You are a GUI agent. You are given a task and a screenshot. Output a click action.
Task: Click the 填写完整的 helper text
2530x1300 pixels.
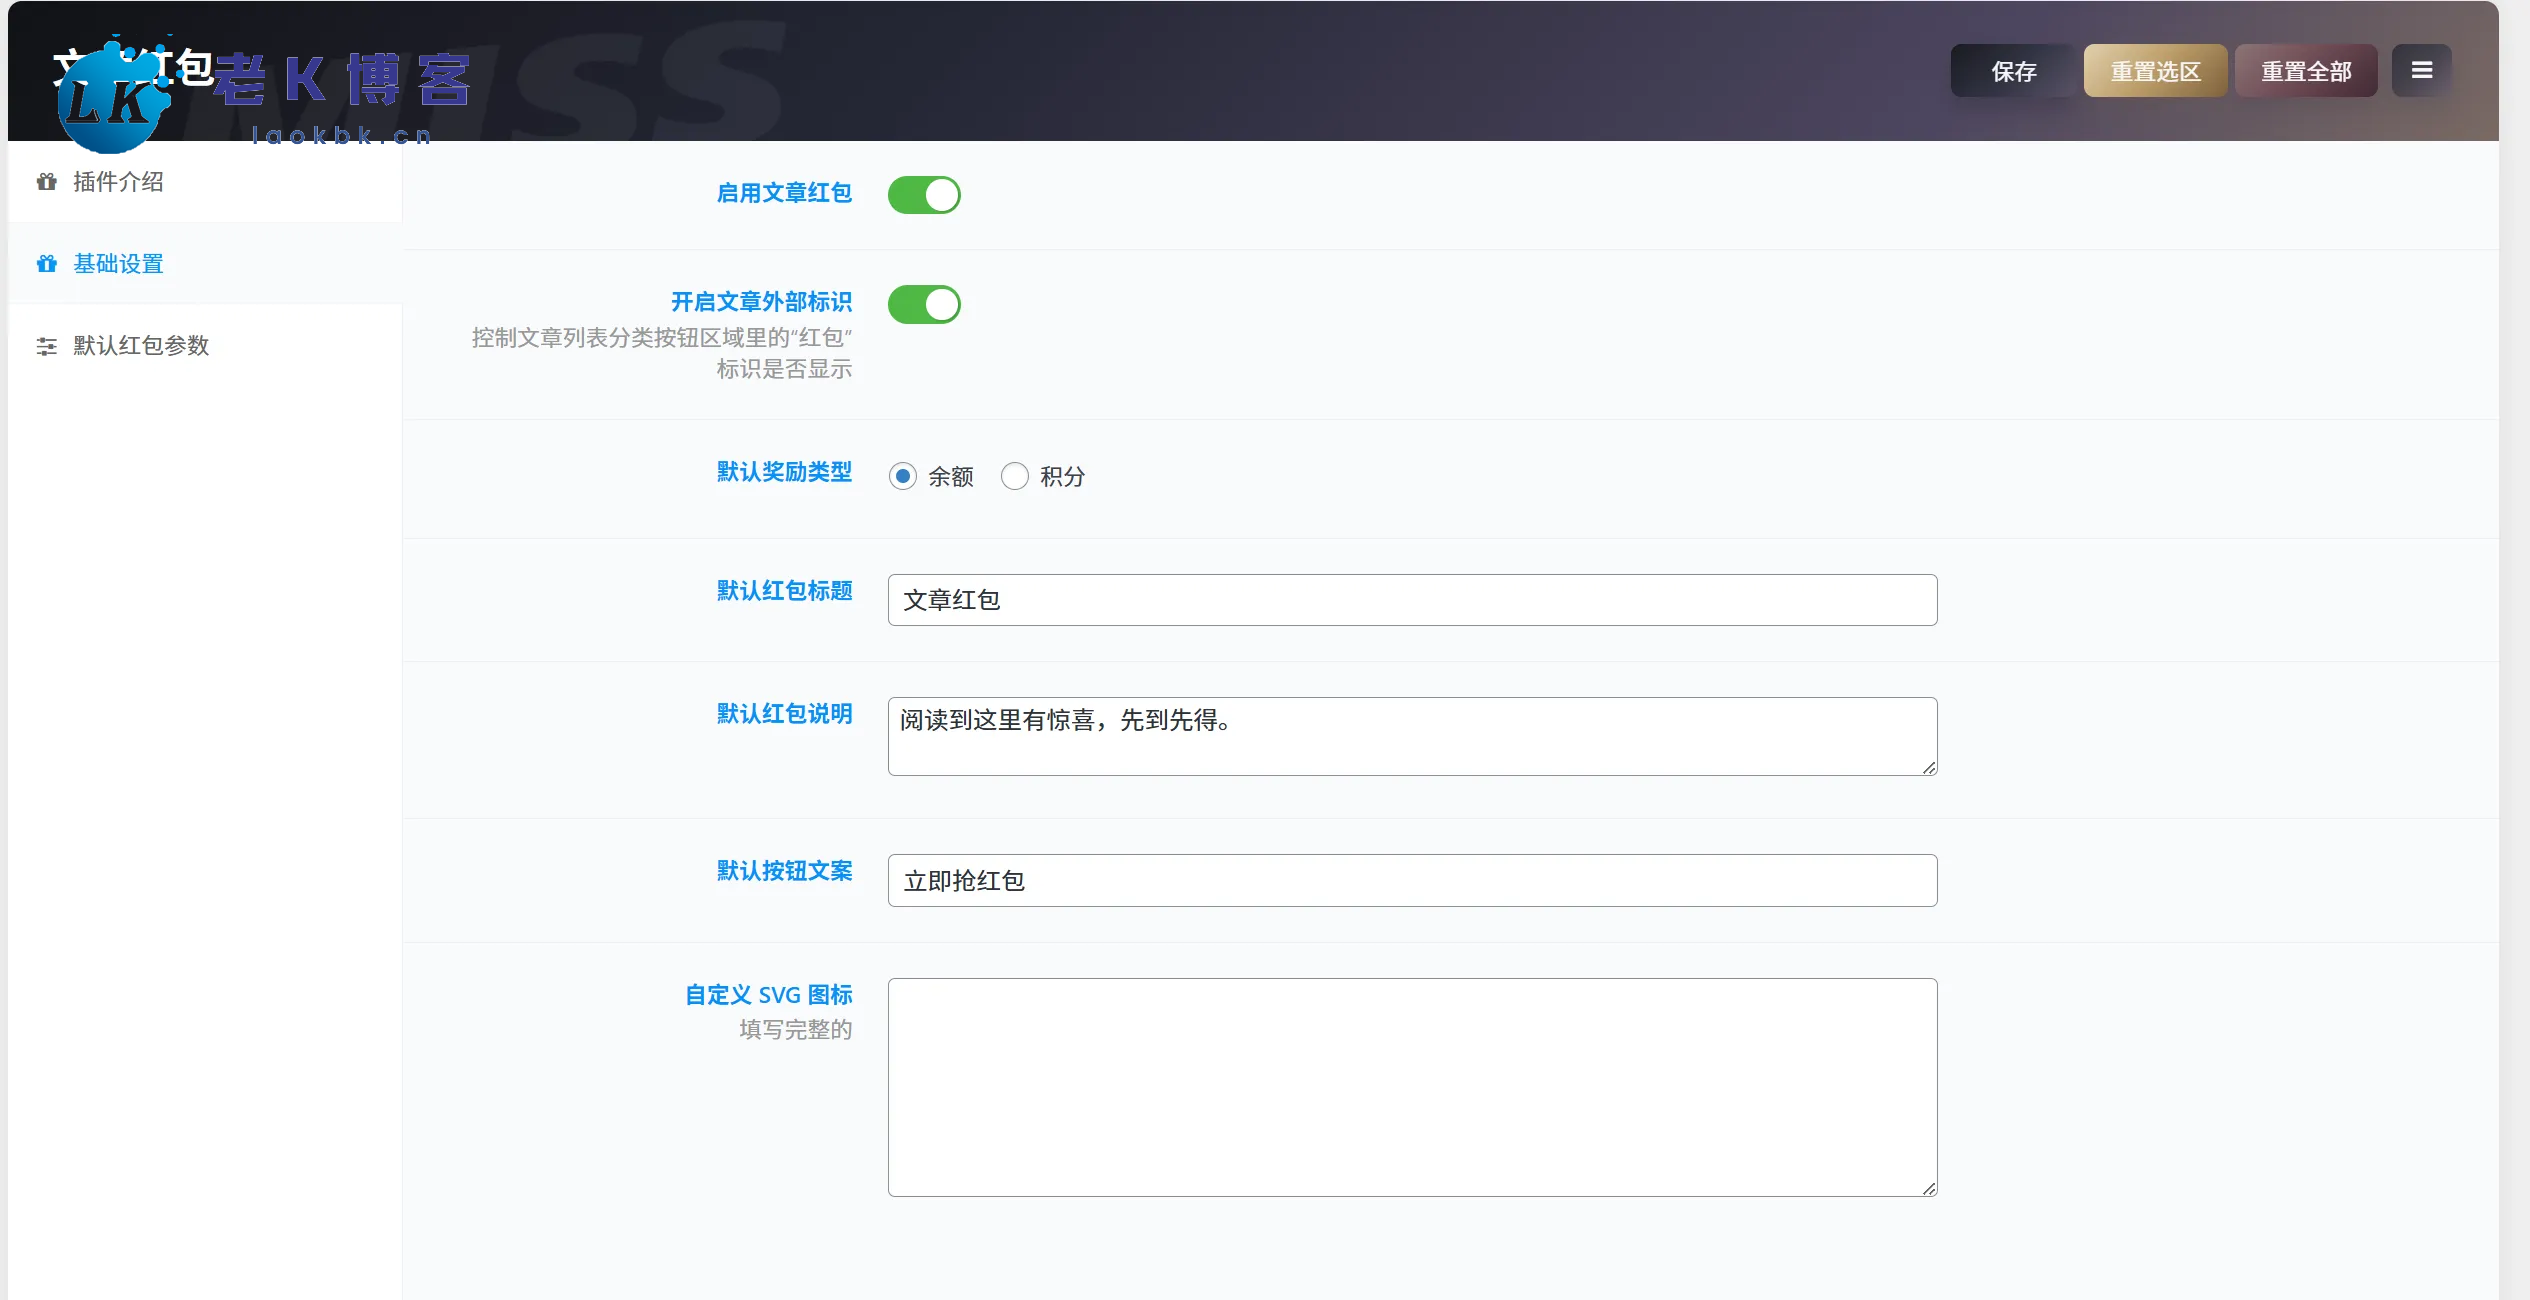click(795, 1029)
